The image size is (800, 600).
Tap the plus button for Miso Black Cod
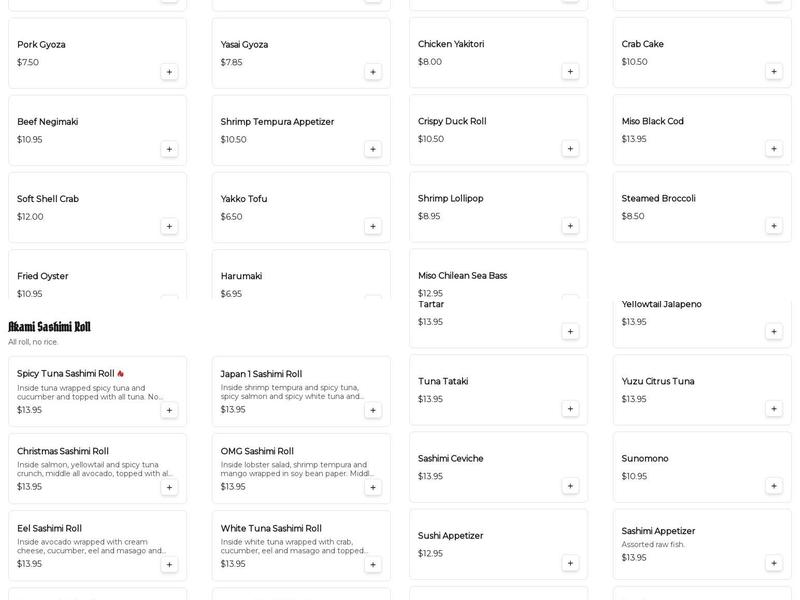coord(773,149)
